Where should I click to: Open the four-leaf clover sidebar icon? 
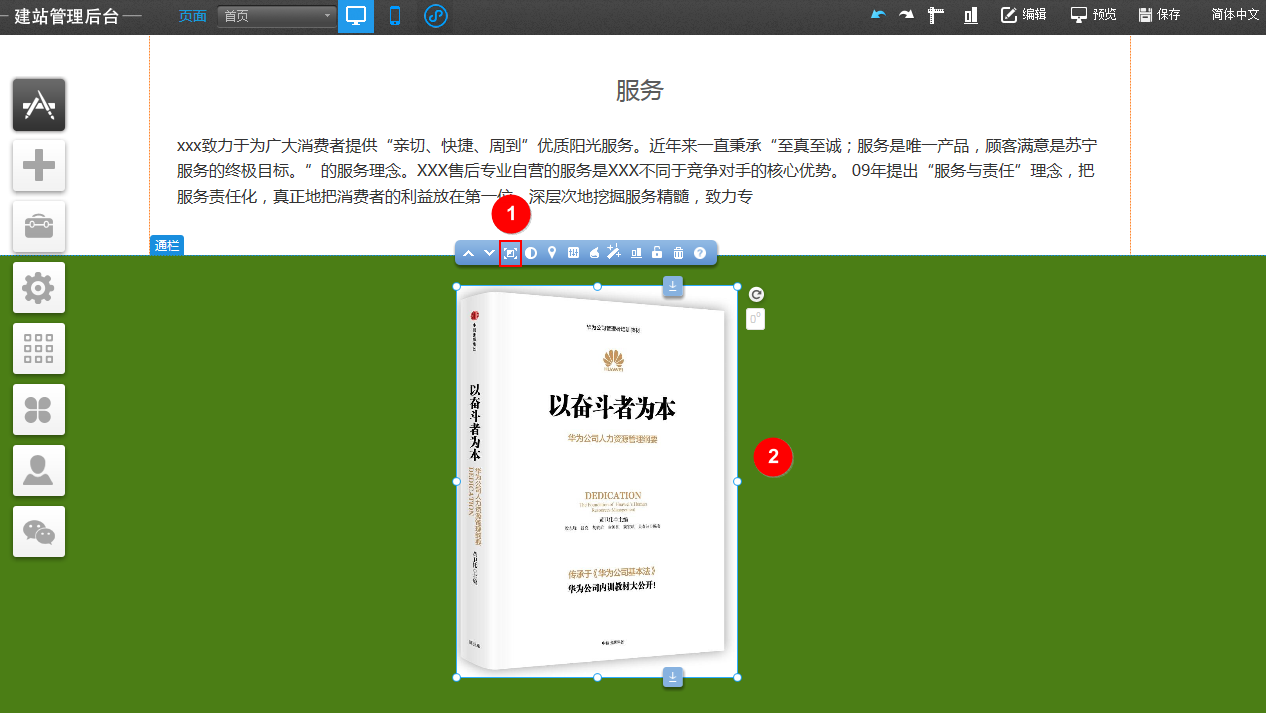click(x=39, y=410)
